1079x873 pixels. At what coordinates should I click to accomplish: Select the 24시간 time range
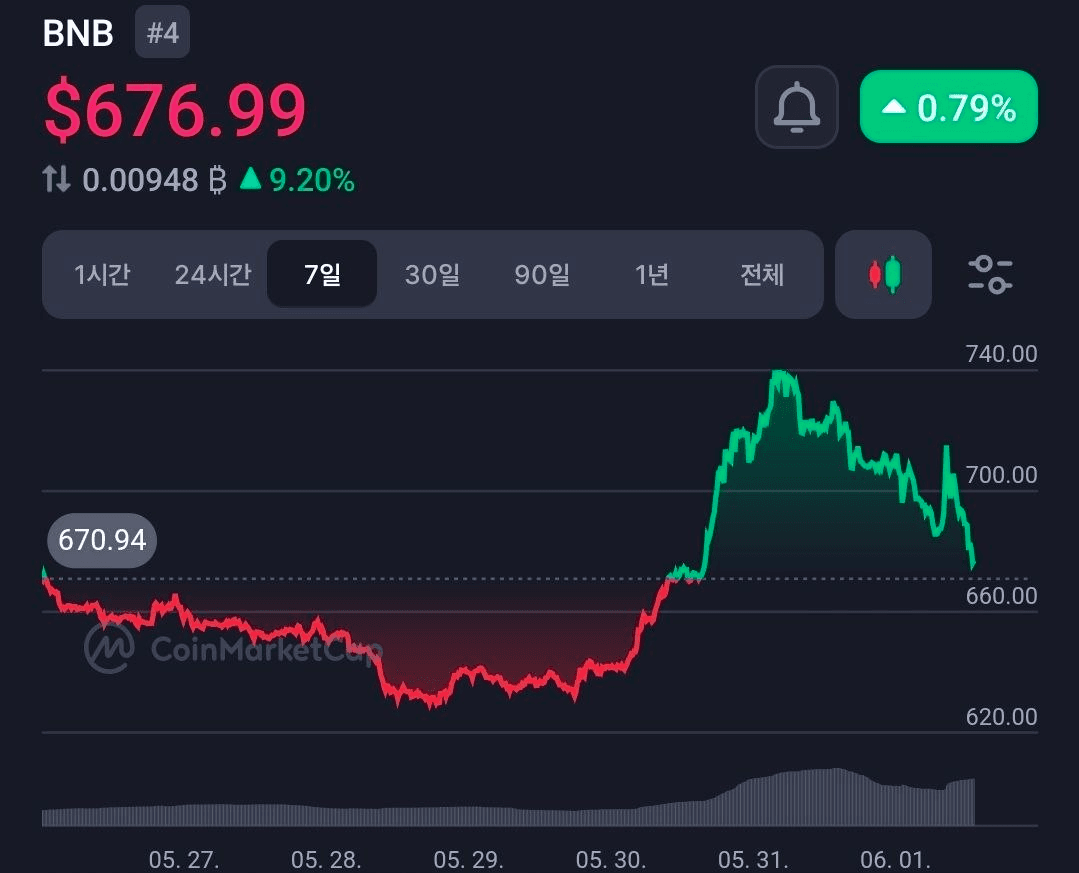(x=213, y=274)
